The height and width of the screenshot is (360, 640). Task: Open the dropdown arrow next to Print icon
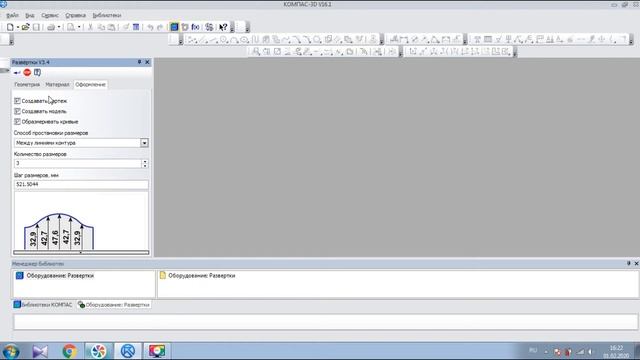click(59, 27)
